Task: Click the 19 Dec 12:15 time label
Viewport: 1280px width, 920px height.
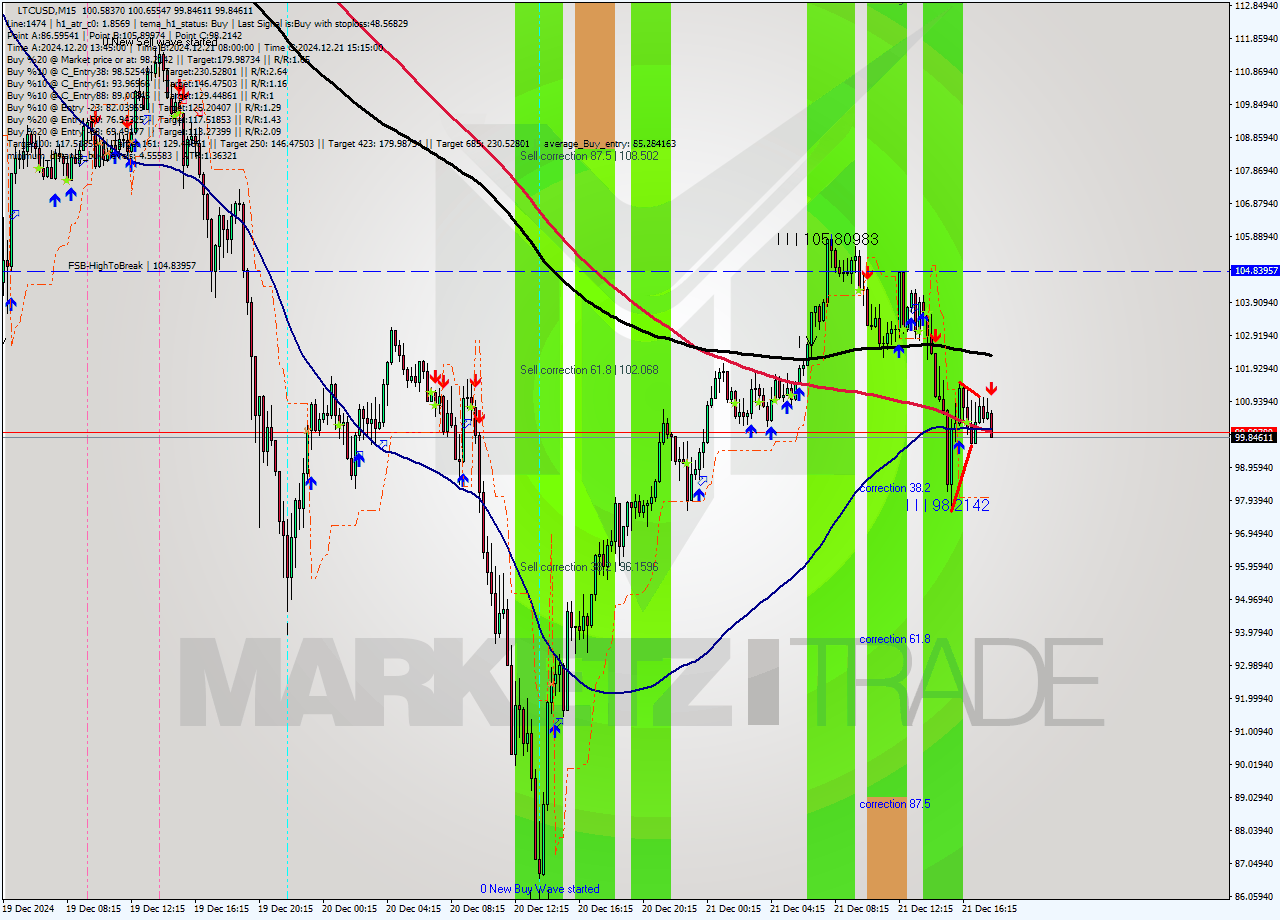Action: click(x=157, y=909)
